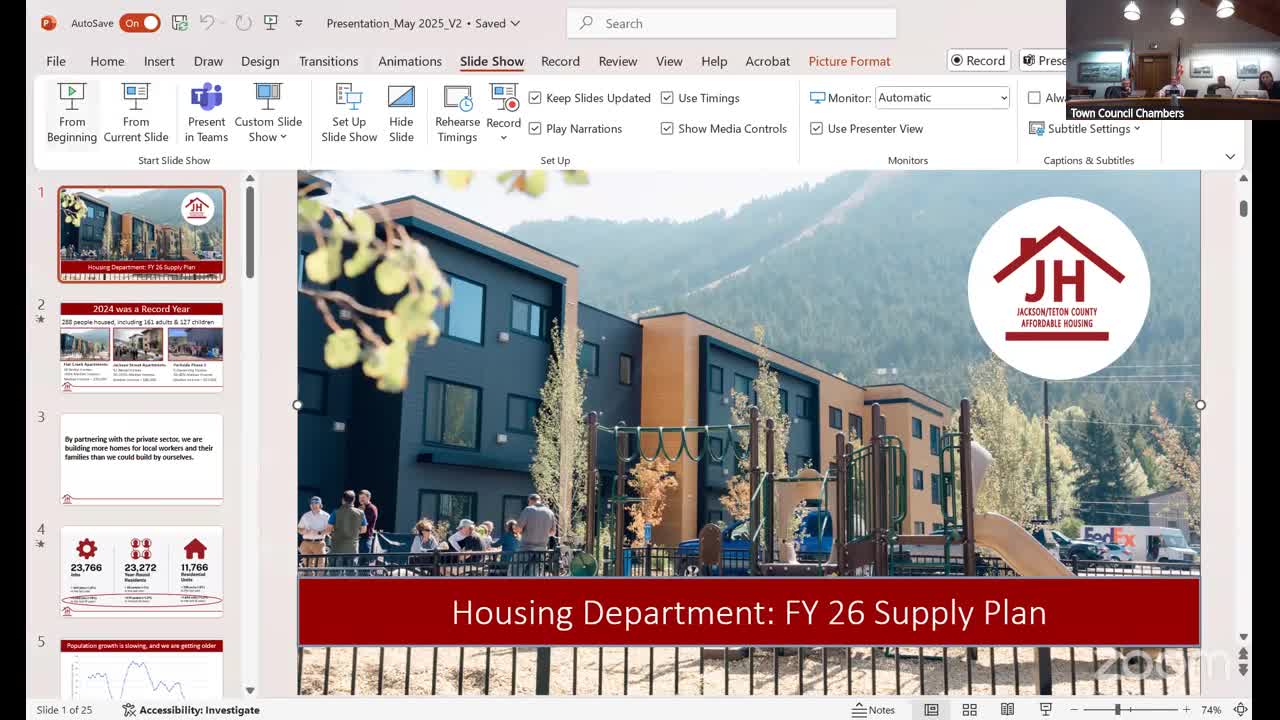Toggle the Notes pane button

(x=873, y=710)
